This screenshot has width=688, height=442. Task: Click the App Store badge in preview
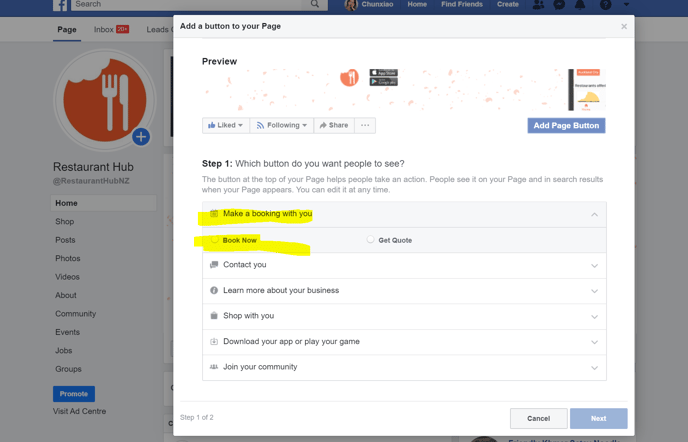pos(383,73)
